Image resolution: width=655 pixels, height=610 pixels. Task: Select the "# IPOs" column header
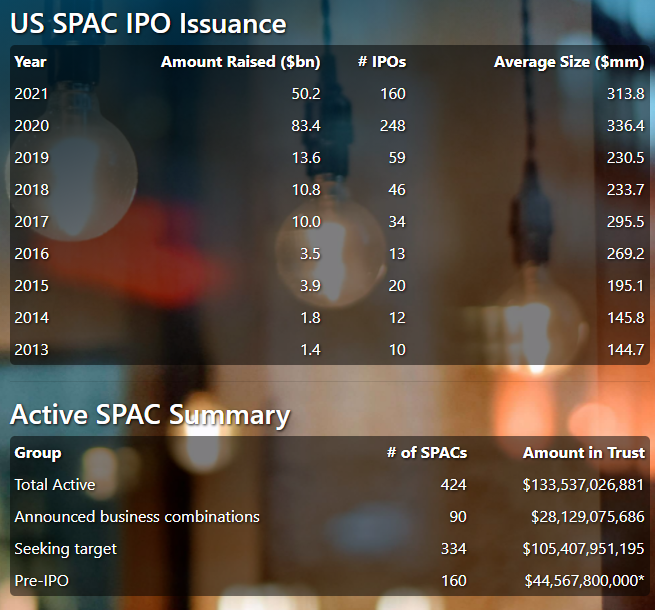pyautogui.click(x=381, y=62)
